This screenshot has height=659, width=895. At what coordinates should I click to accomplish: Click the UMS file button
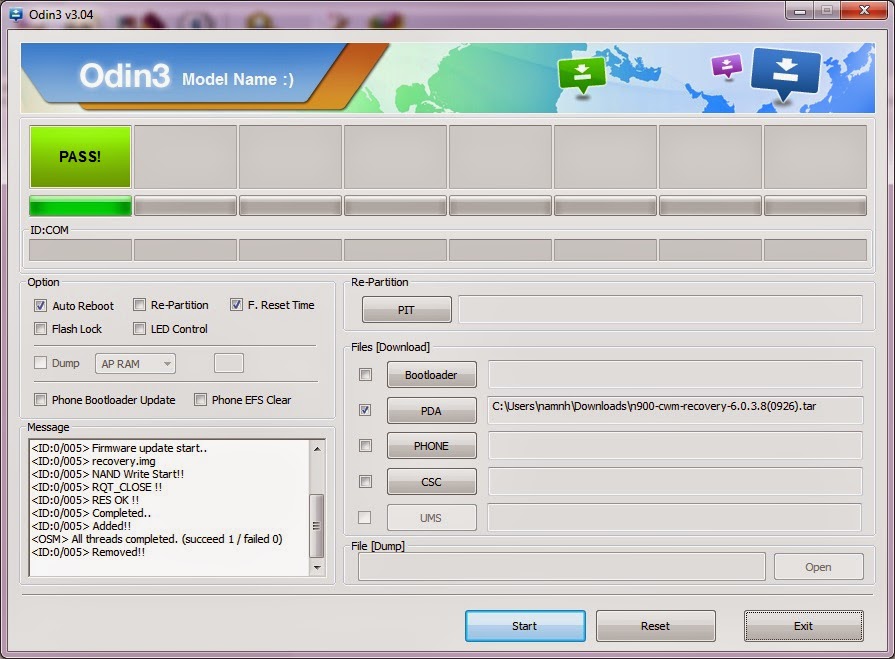[432, 518]
